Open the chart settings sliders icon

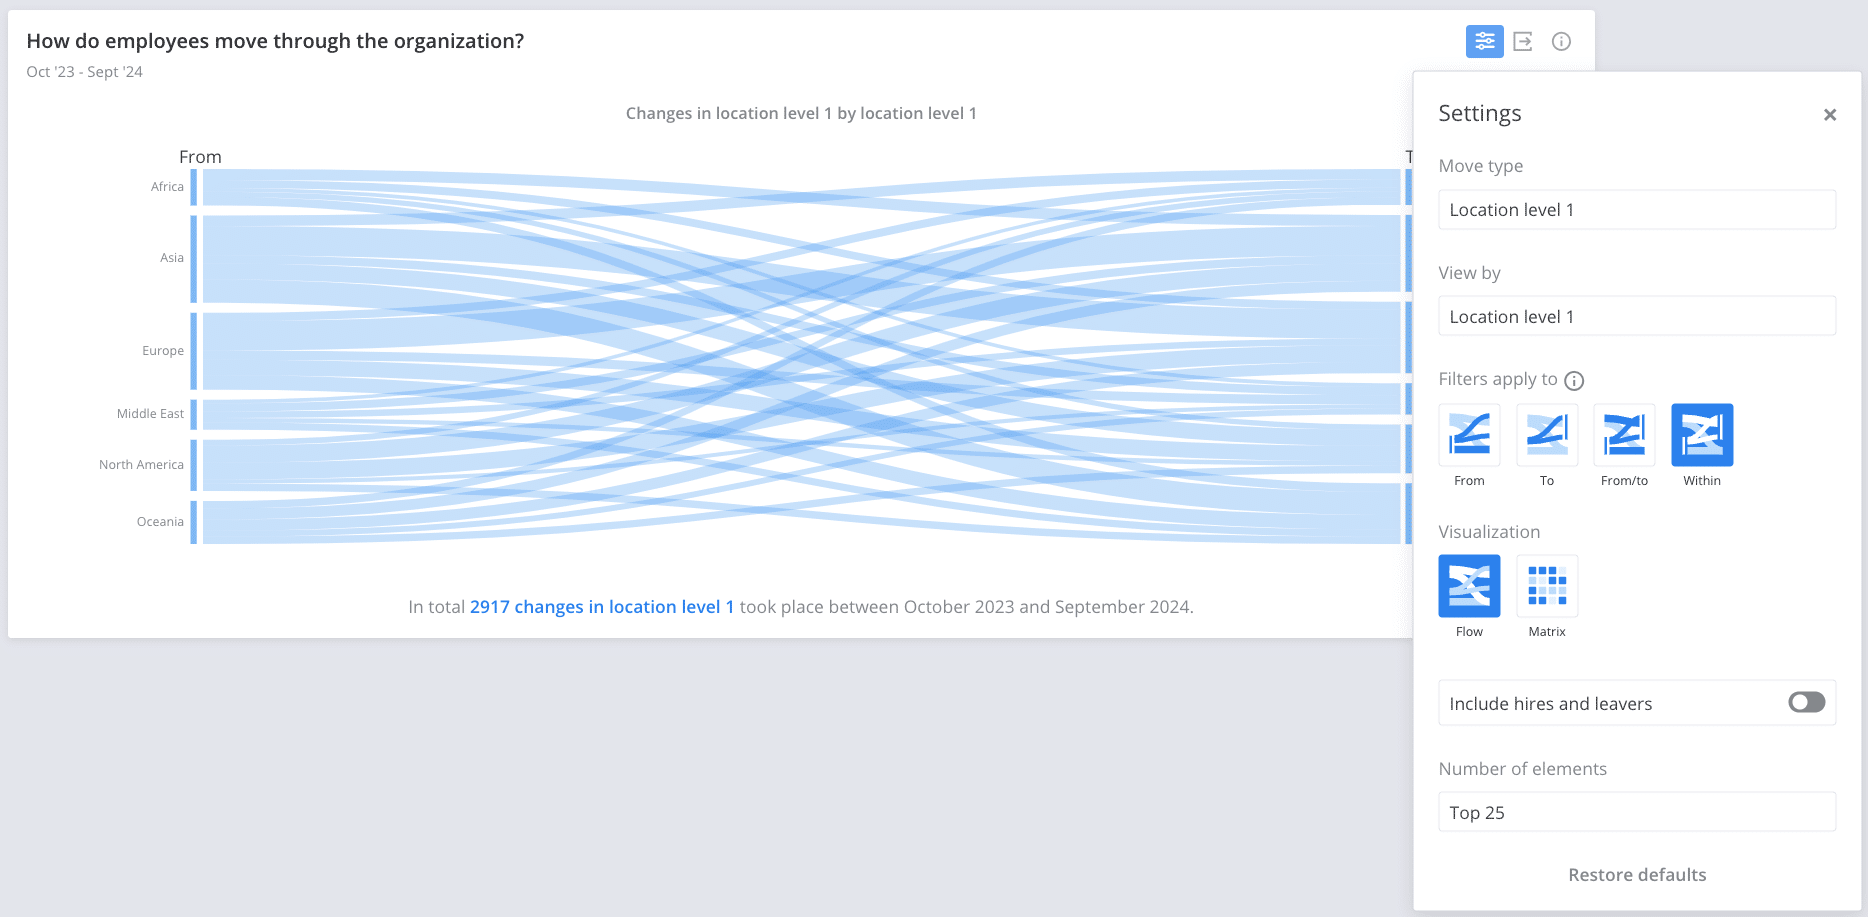click(x=1484, y=41)
